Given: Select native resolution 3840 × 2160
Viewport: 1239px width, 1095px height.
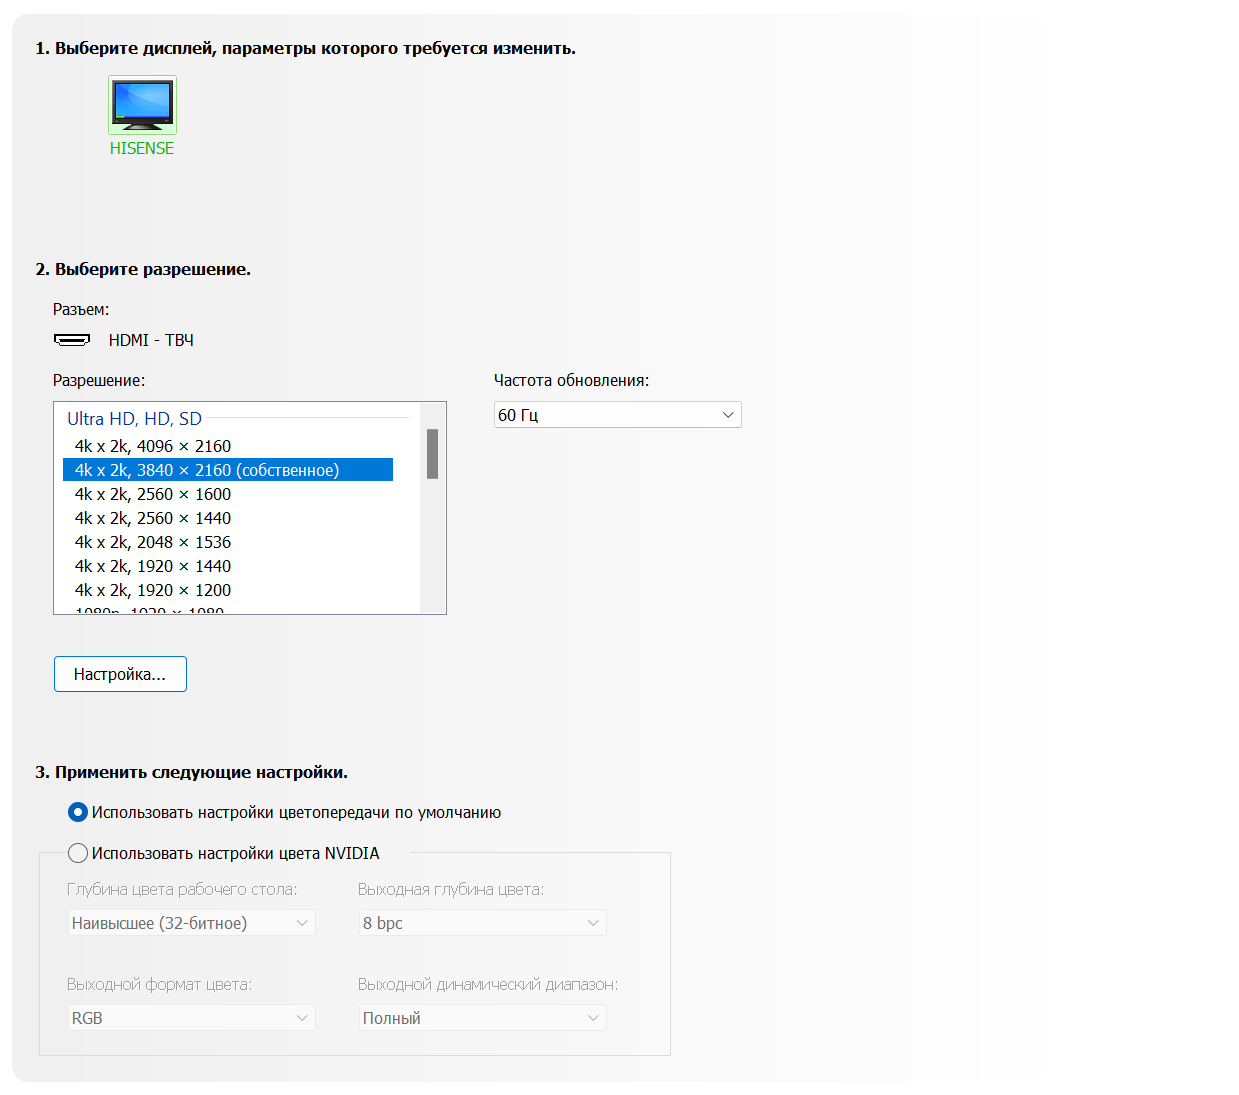Looking at the screenshot, I should click(207, 470).
